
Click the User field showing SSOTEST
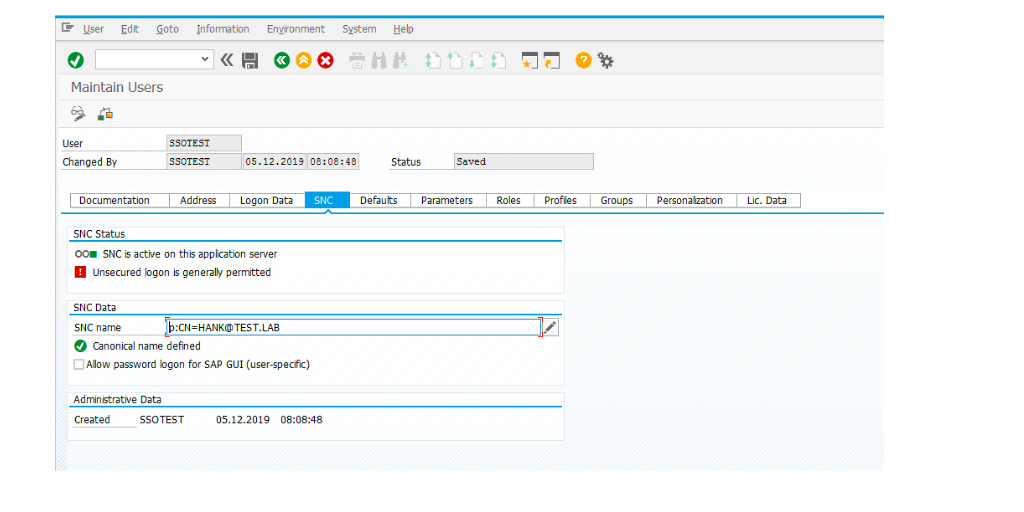[204, 143]
